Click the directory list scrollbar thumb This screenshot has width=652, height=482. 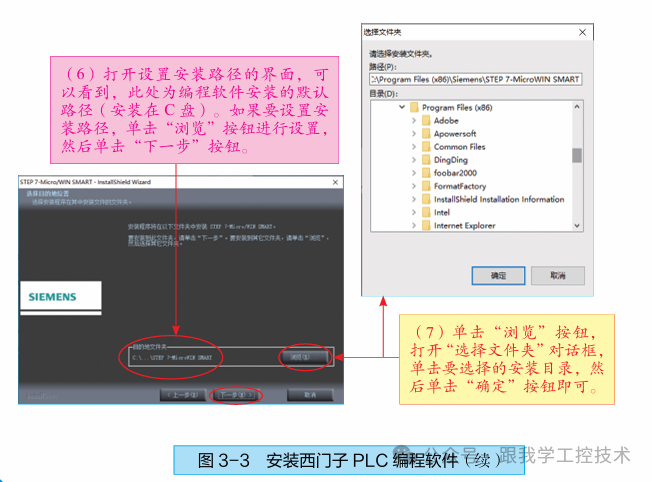pos(577,156)
